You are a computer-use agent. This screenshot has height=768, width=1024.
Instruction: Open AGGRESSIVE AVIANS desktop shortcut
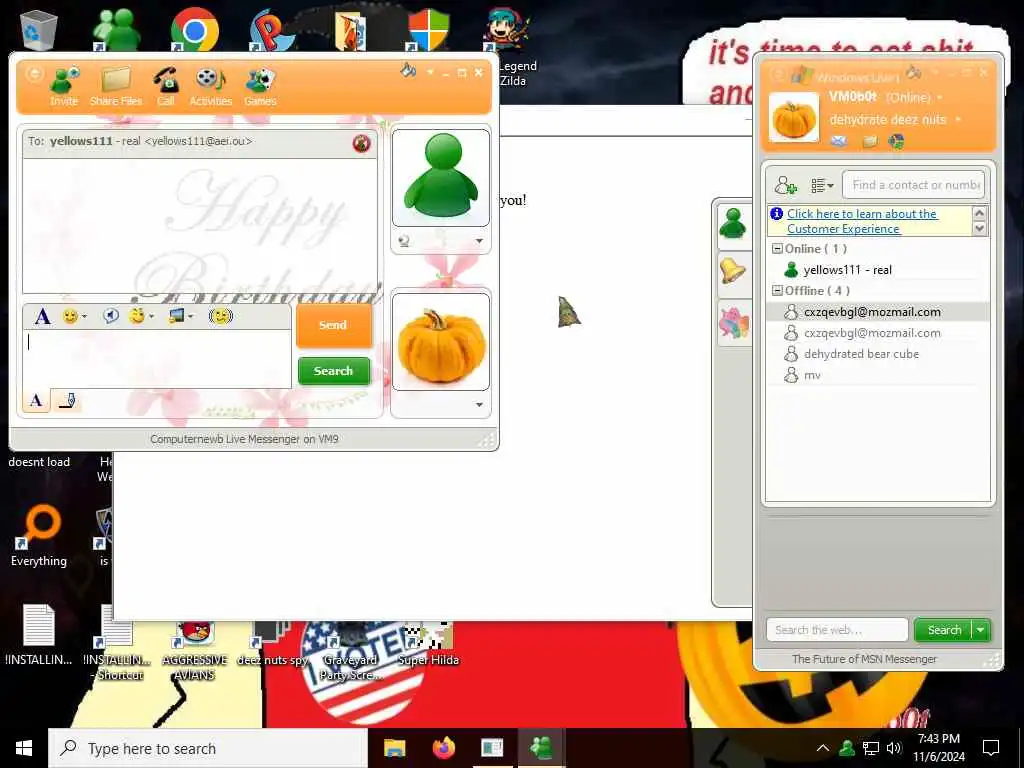tap(195, 650)
